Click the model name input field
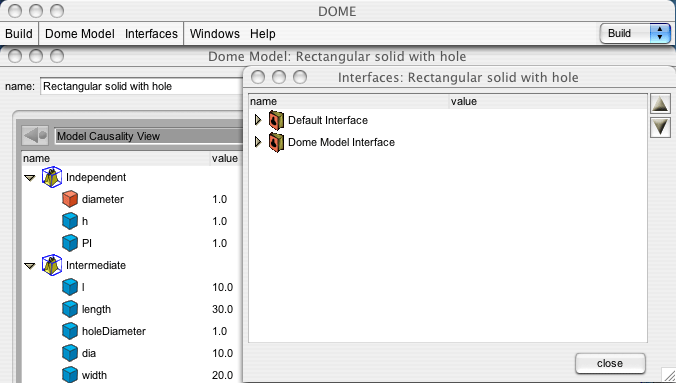This screenshot has width=676, height=383. 141,86
